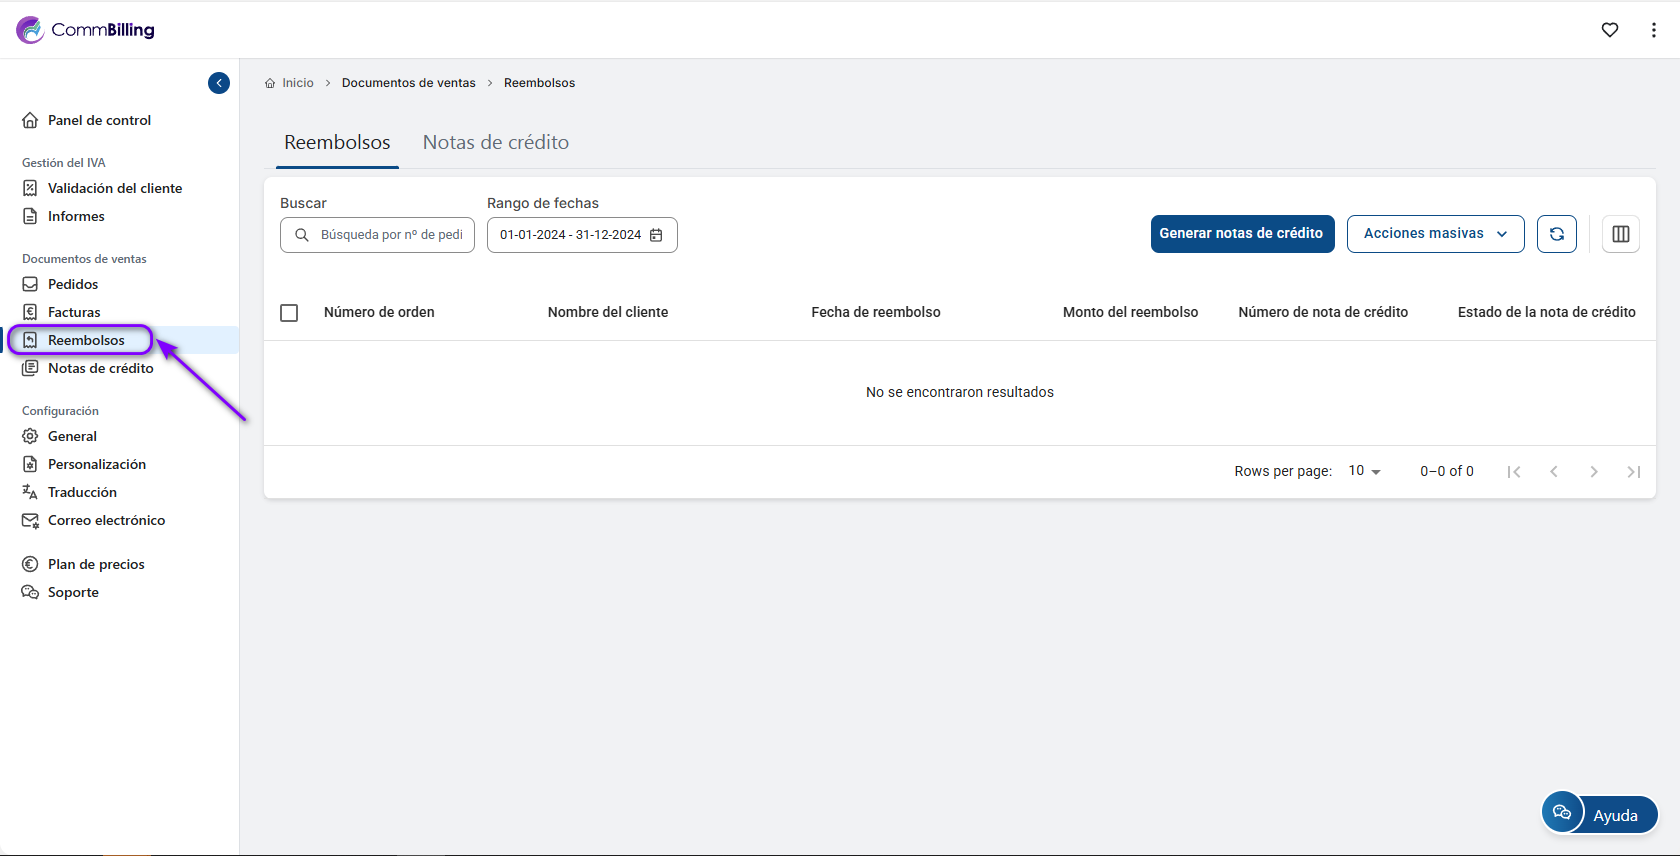Open the rows per page dropdown
Screen dimensions: 1680x856
[1364, 471]
